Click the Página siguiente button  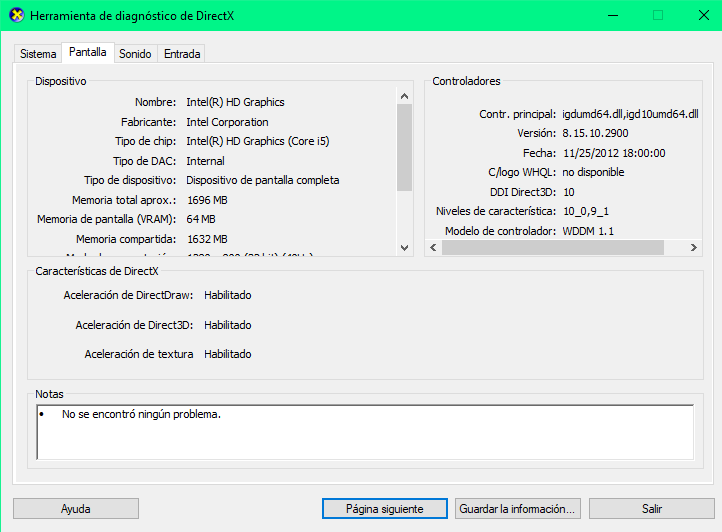tap(384, 509)
